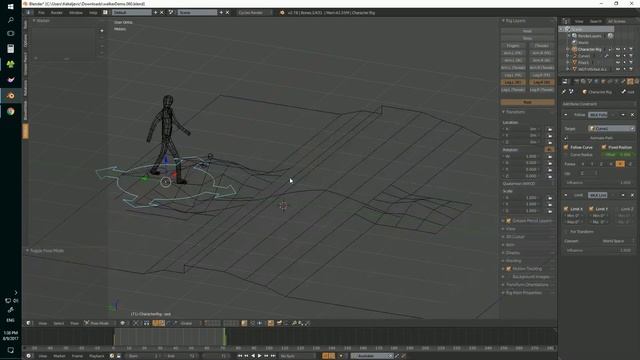Image resolution: width=640 pixels, height=360 pixels.
Task: Open the Windows Start menu
Action: click(11, 7)
